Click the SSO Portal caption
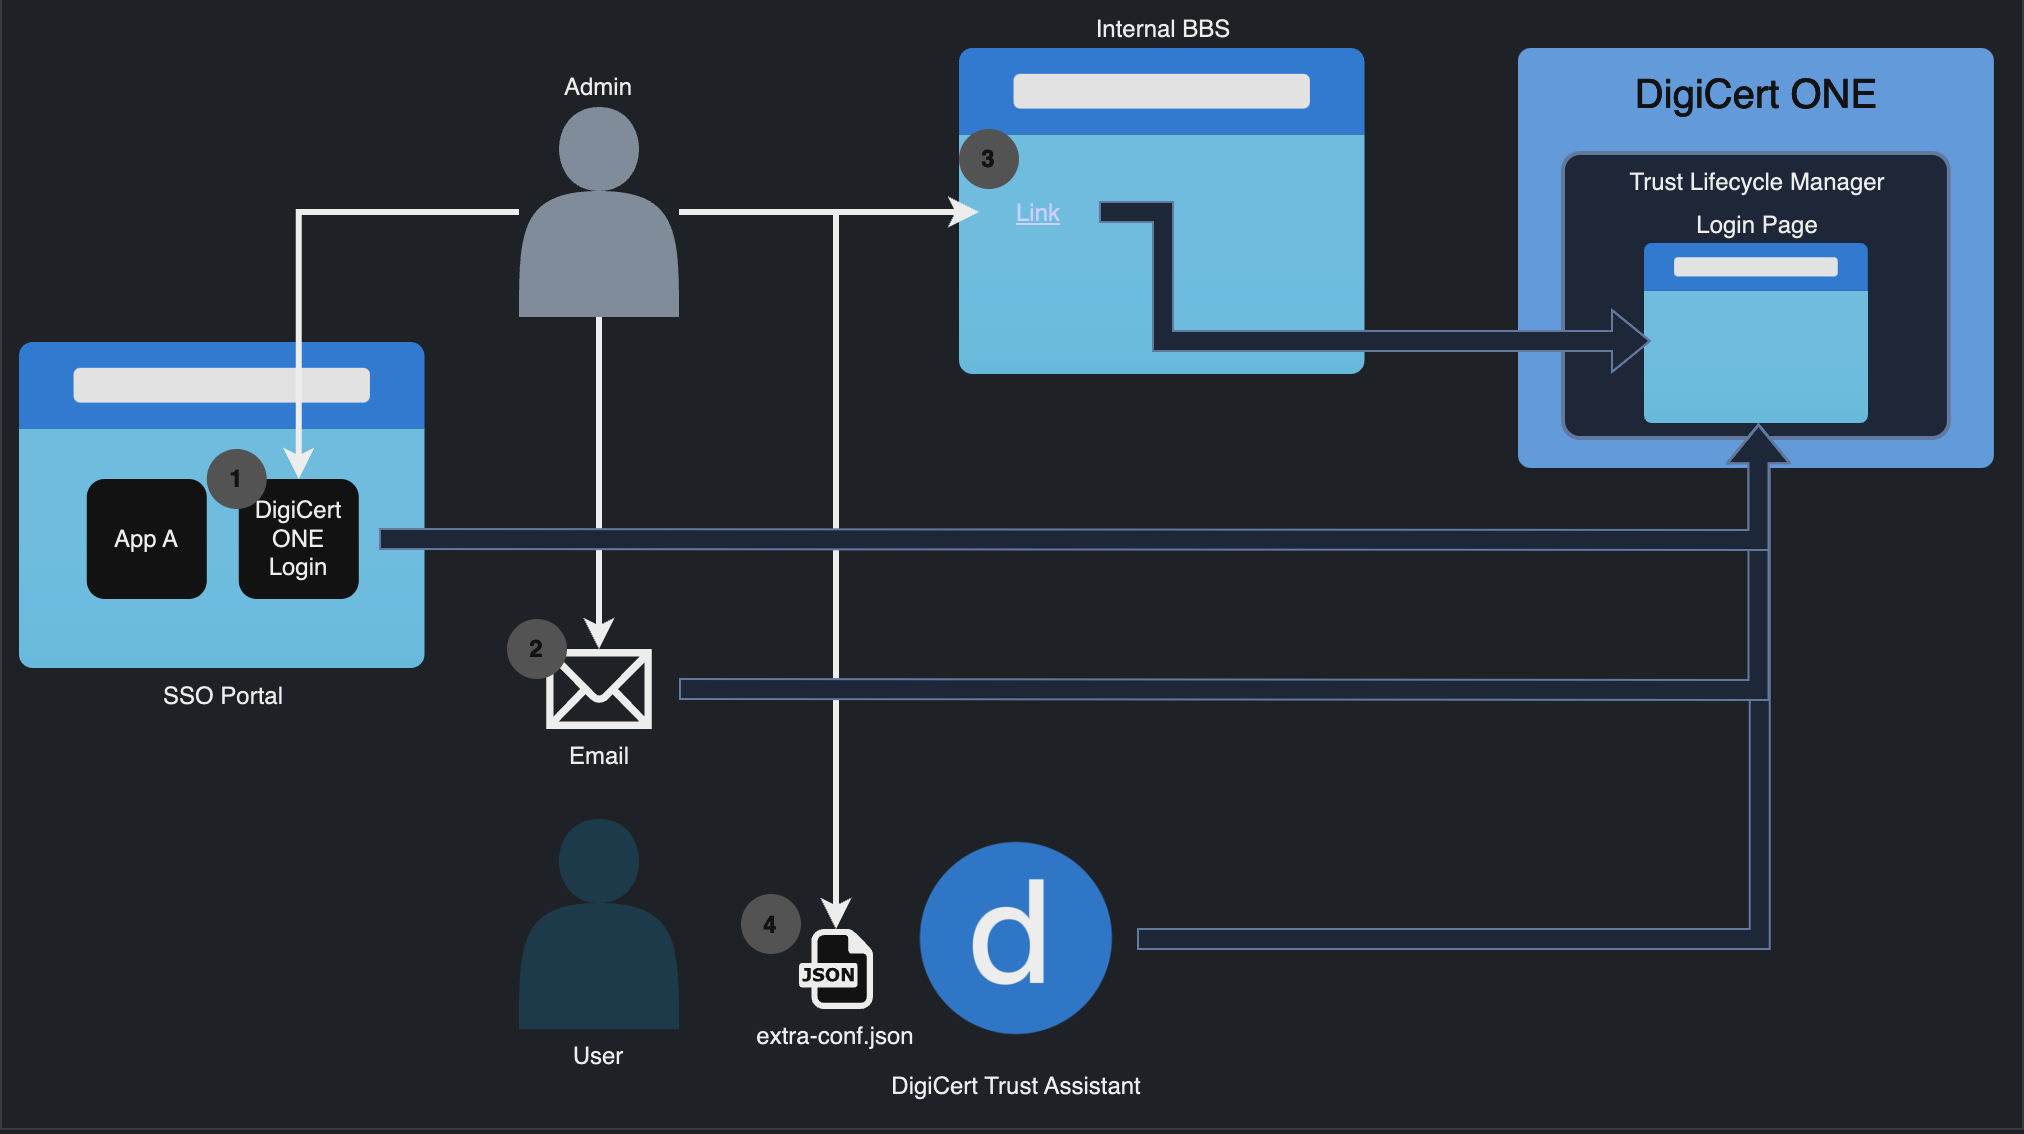This screenshot has width=2024, height=1134. pyautogui.click(x=222, y=696)
